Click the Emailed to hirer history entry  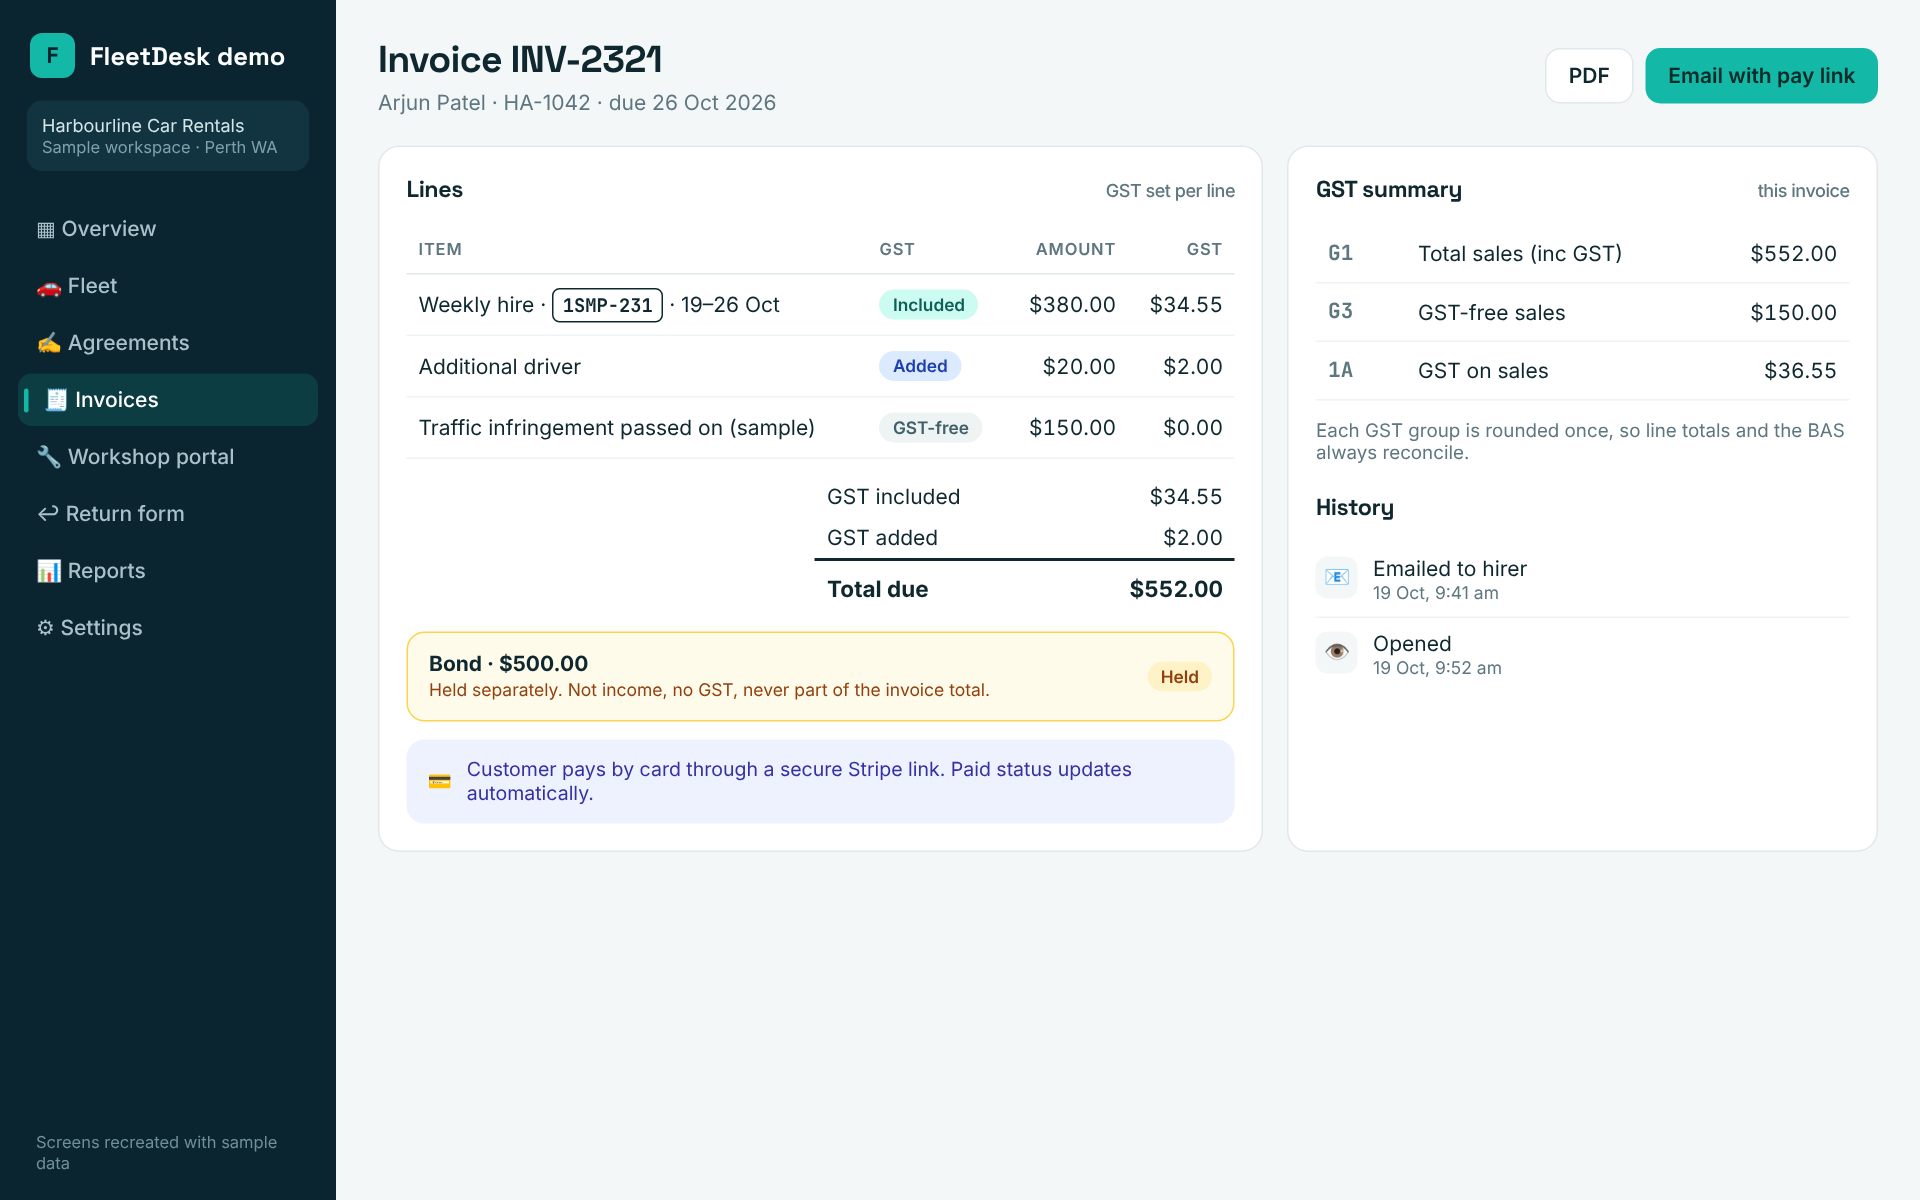[x=1582, y=580]
